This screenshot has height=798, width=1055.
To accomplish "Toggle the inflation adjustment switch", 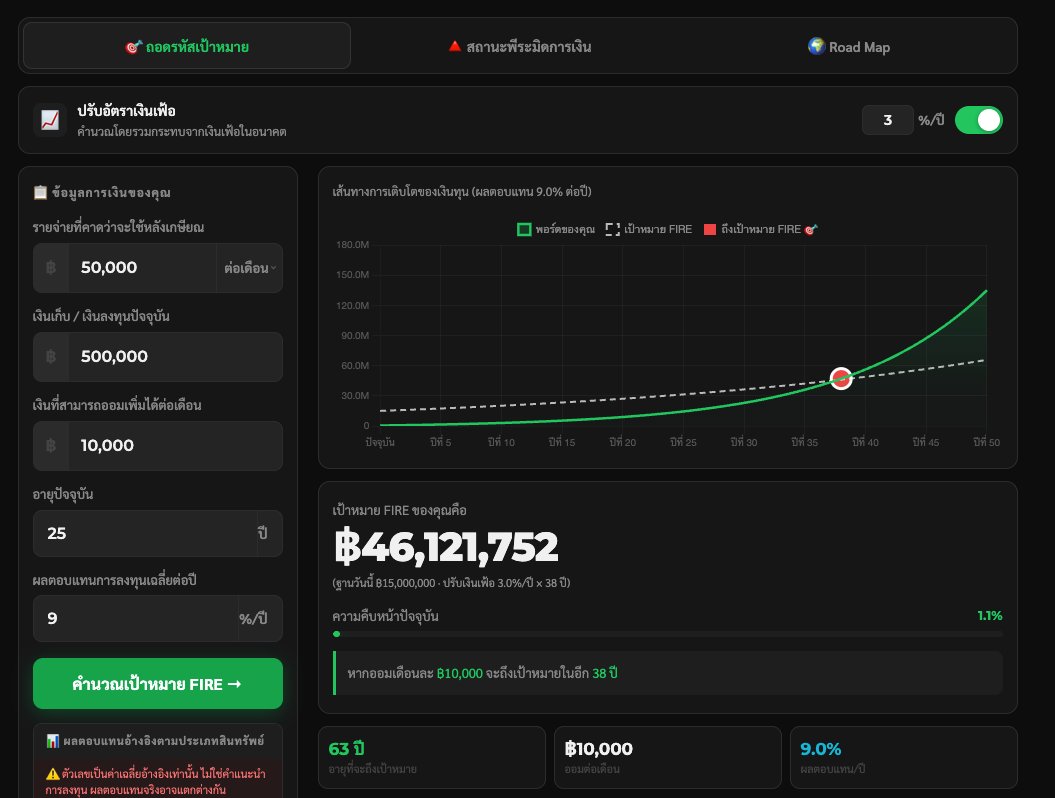I will coord(978,120).
